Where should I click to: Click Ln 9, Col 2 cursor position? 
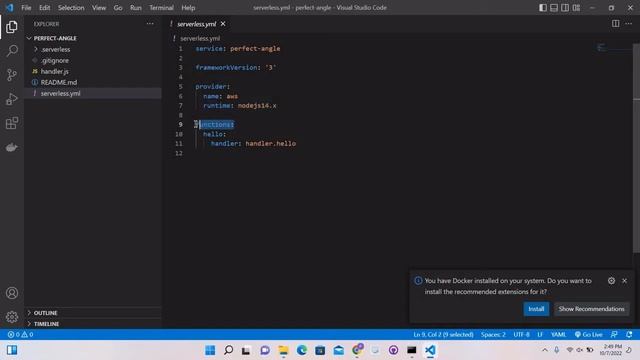point(443,334)
